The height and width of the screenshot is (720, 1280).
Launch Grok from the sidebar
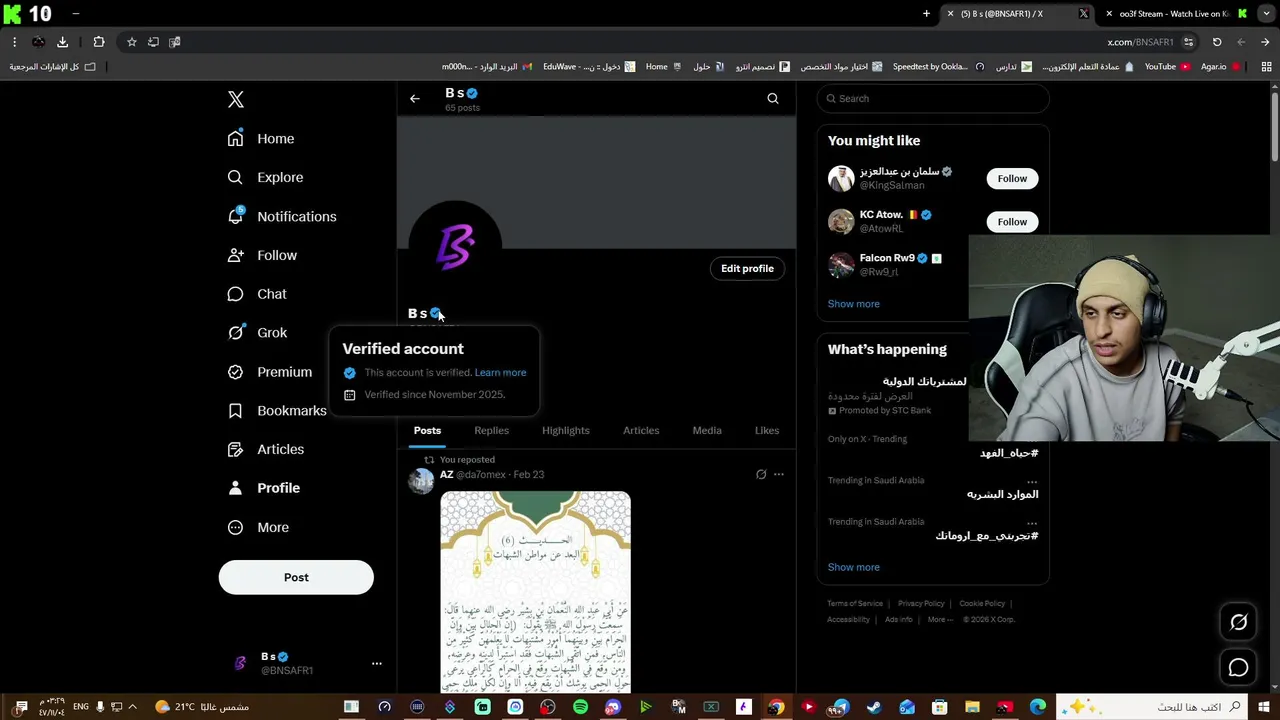point(257,333)
